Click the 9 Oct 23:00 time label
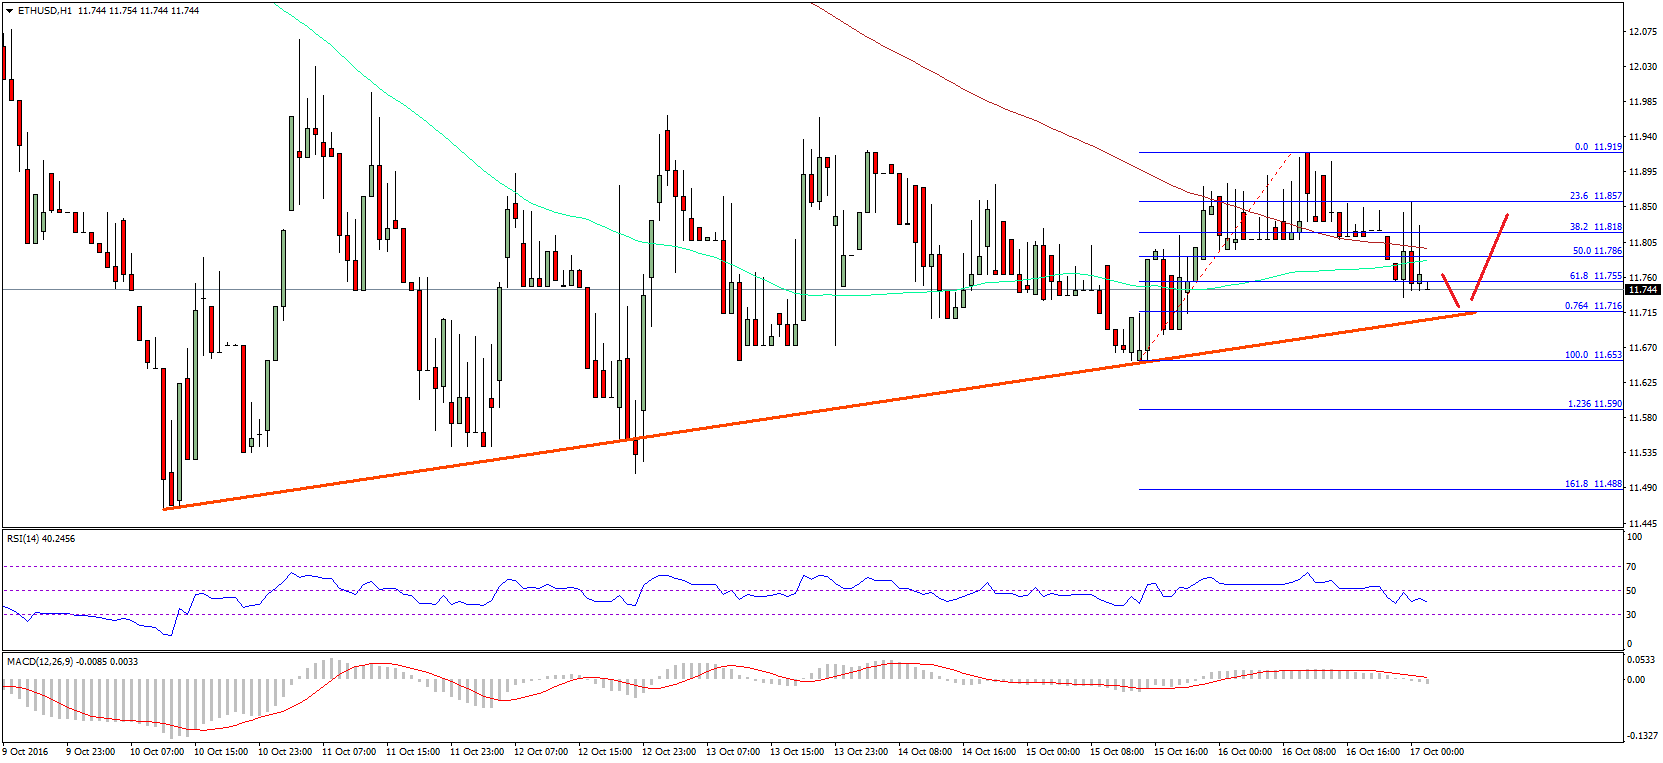This screenshot has width=1663, height=763. click(90, 752)
